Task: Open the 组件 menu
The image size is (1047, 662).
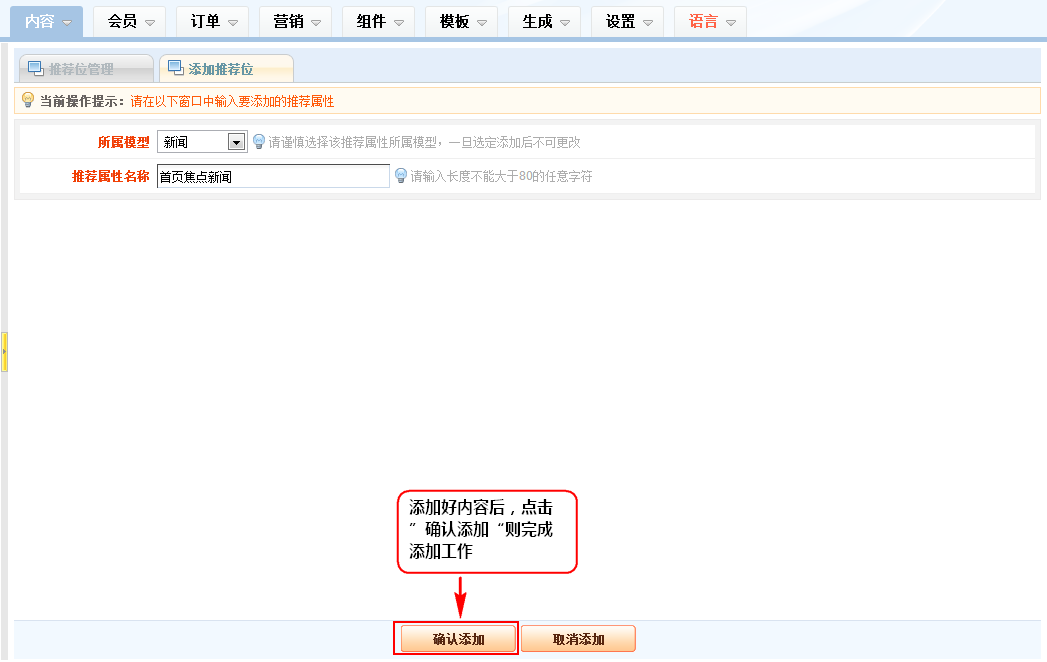Action: 379,21
